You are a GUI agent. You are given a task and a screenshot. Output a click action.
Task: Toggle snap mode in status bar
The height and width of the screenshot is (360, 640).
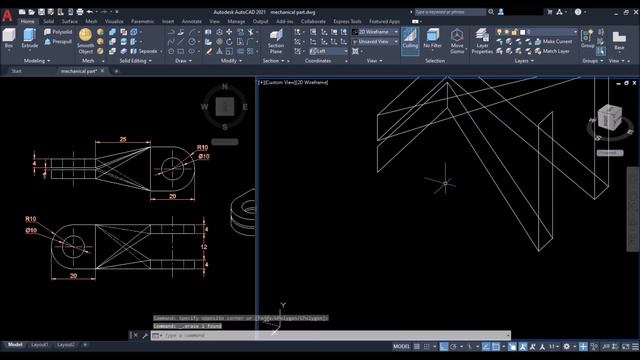point(427,347)
